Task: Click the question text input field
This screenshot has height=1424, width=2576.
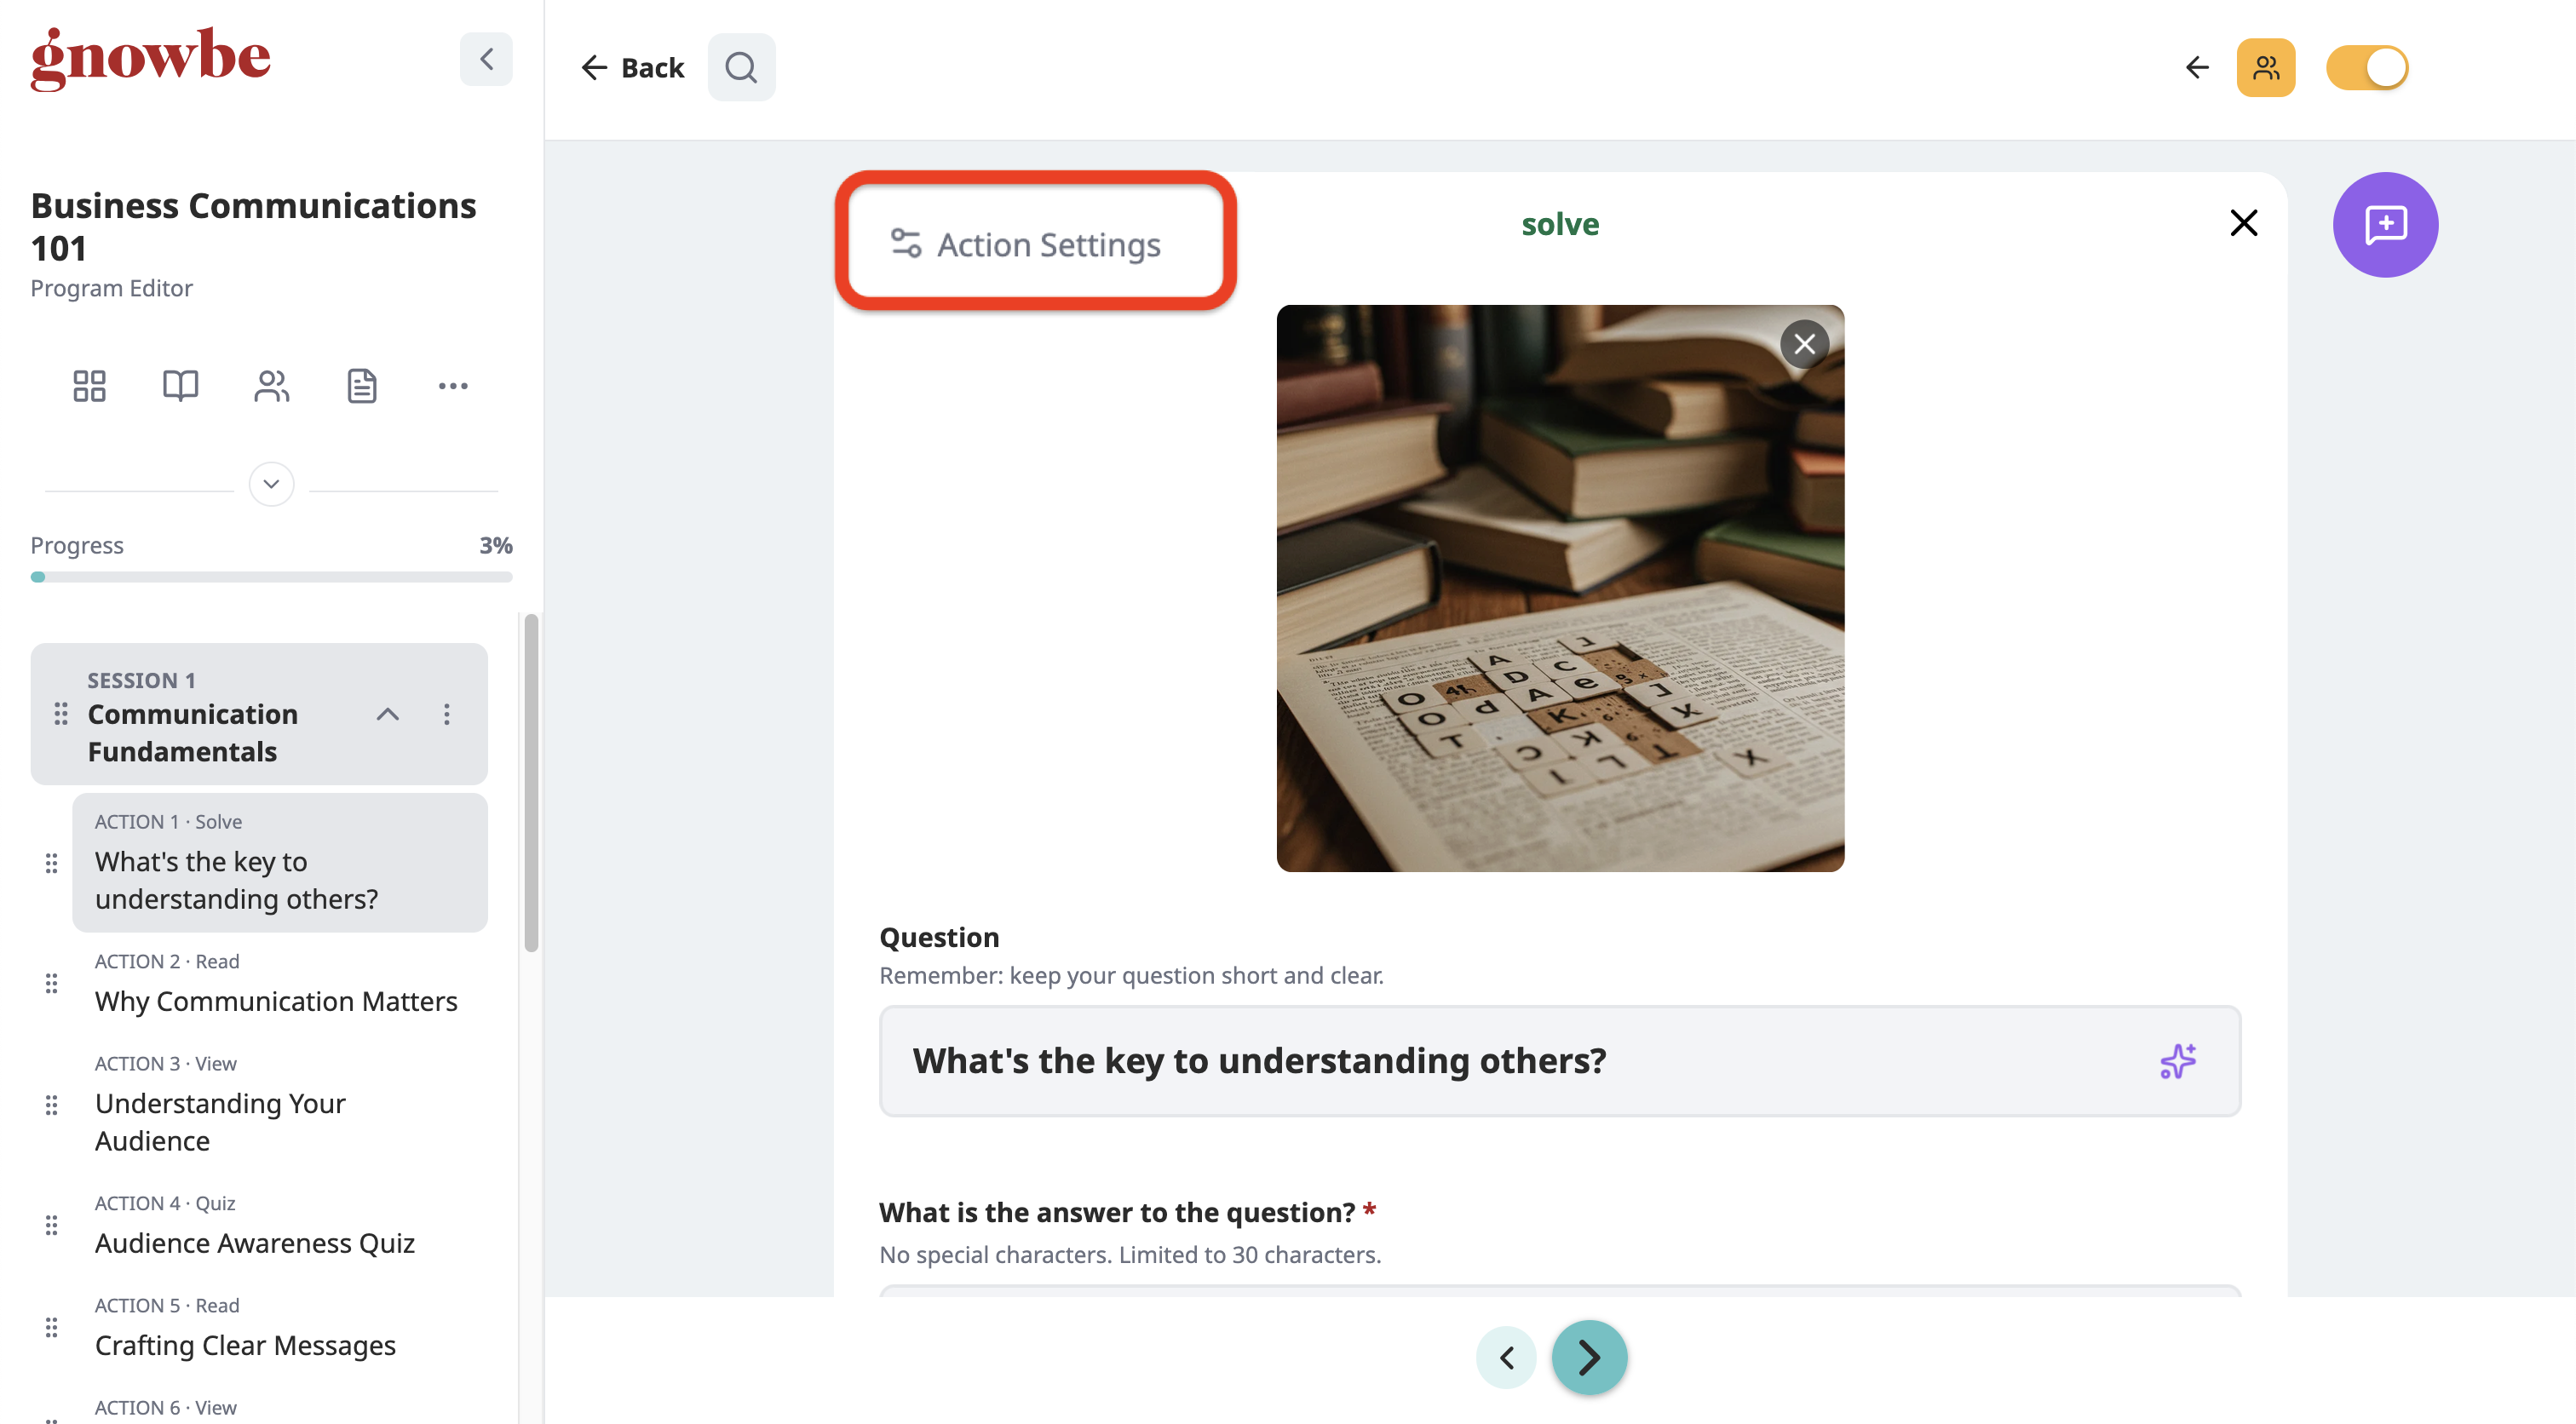Action: [x=1559, y=1061]
